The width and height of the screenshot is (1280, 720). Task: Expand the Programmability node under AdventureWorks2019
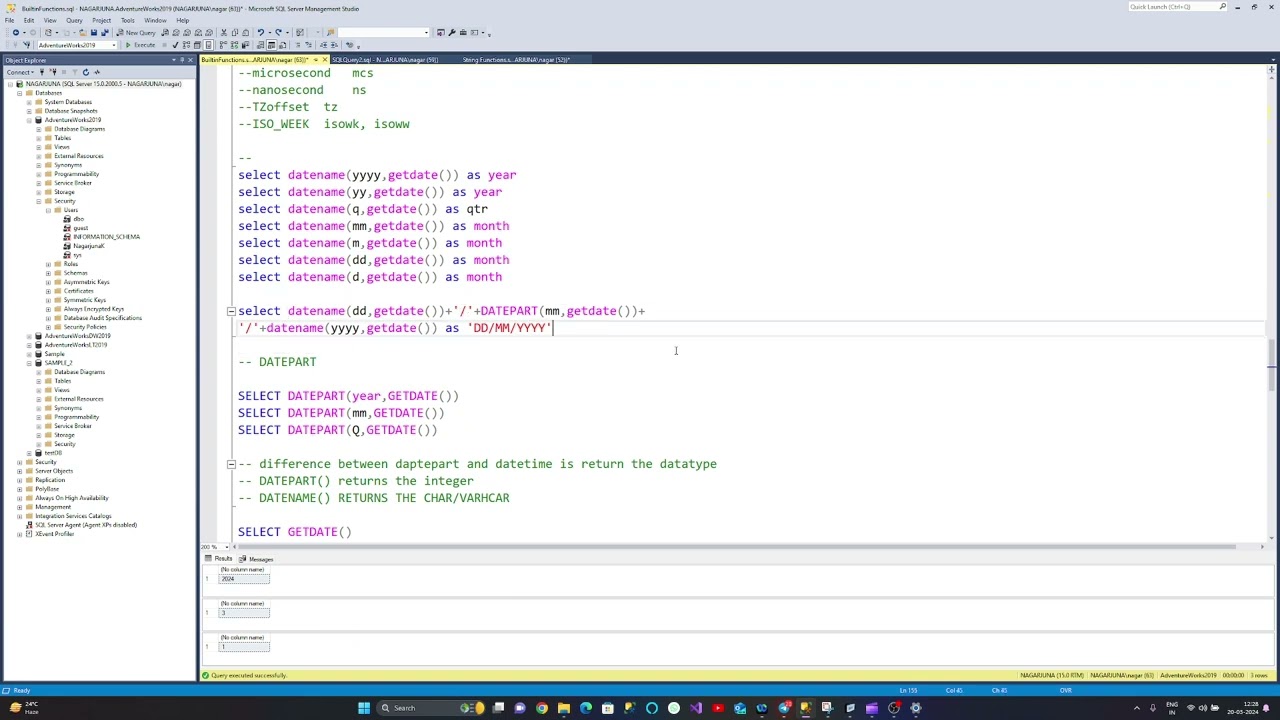pyautogui.click(x=39, y=174)
